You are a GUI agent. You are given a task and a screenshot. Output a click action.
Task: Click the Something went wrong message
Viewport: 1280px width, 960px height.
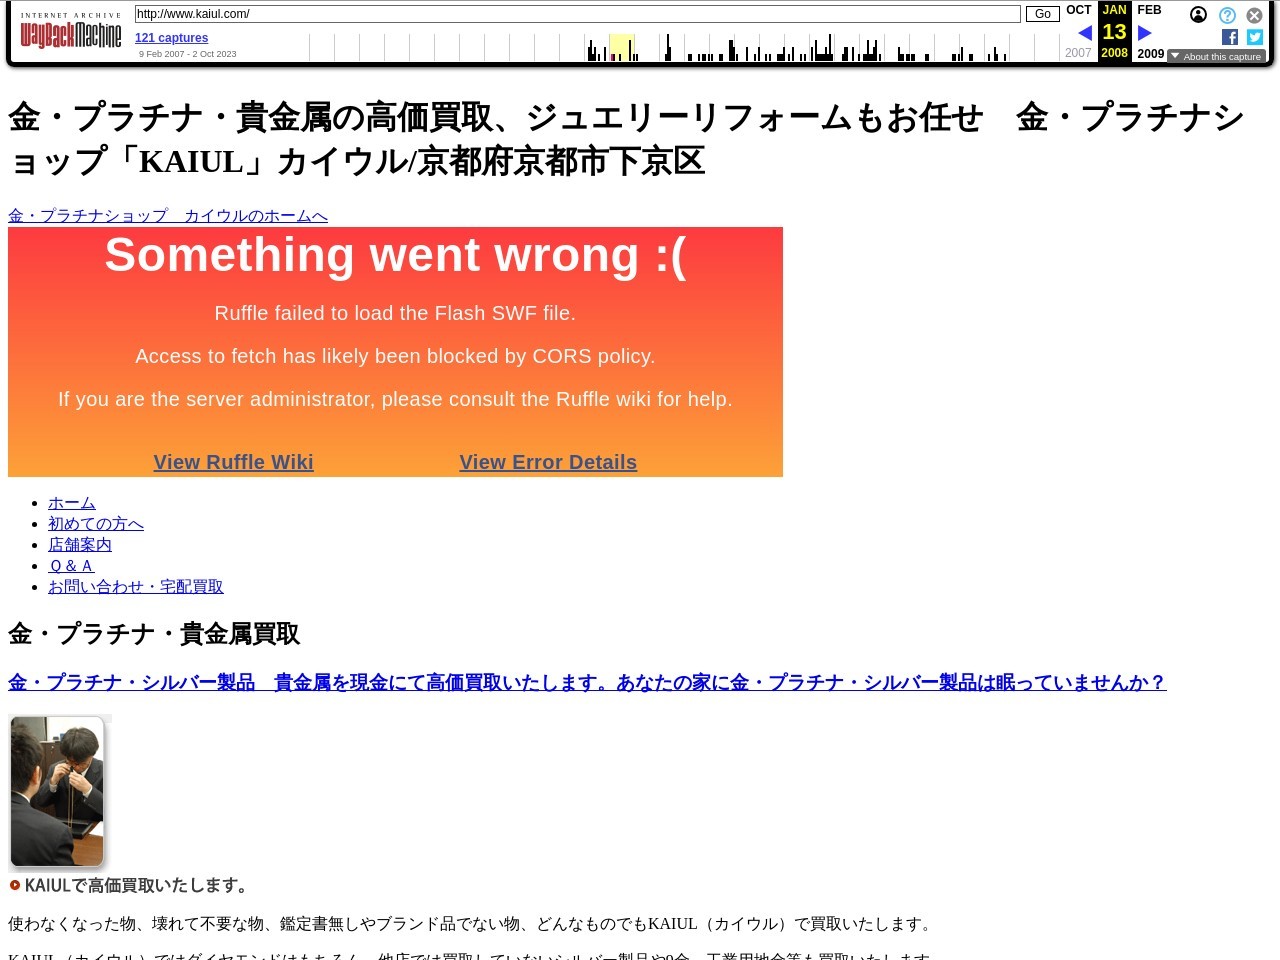pos(395,256)
